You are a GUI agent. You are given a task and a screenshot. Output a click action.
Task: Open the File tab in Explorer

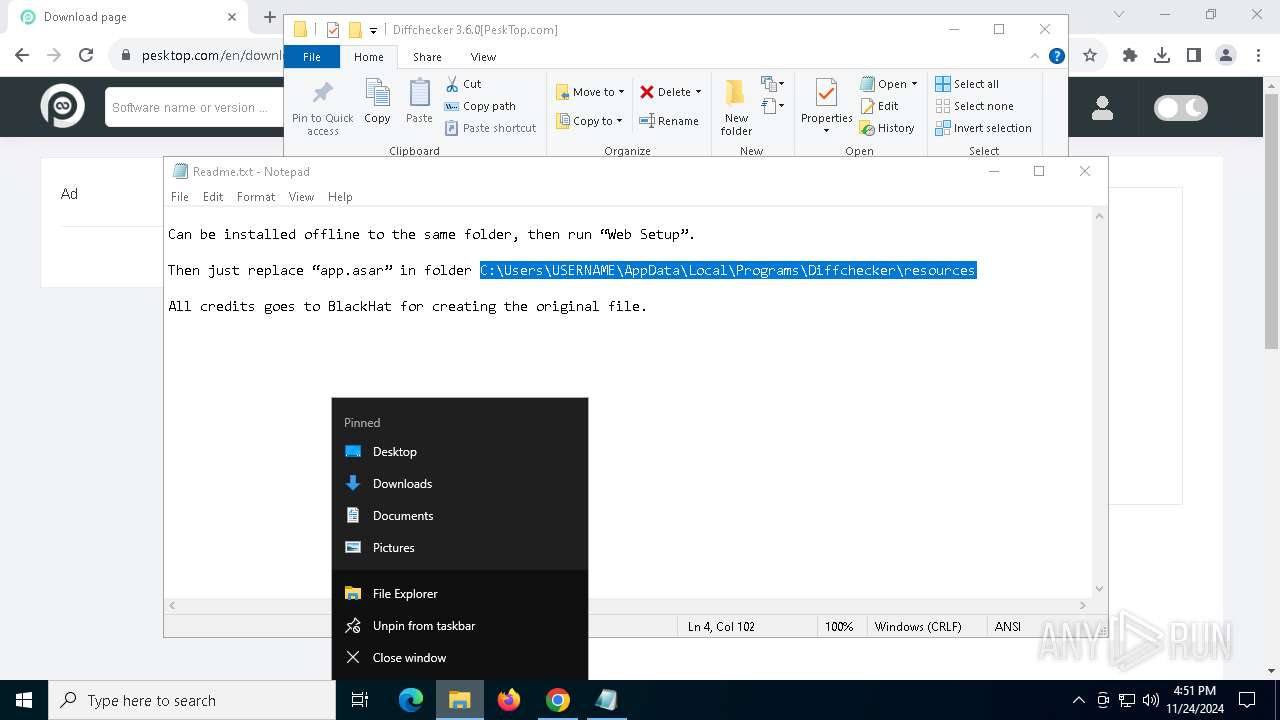(x=312, y=57)
